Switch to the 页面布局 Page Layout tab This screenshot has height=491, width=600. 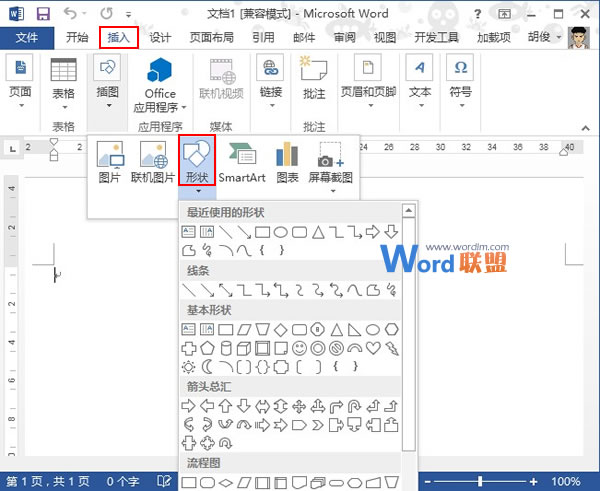click(212, 38)
